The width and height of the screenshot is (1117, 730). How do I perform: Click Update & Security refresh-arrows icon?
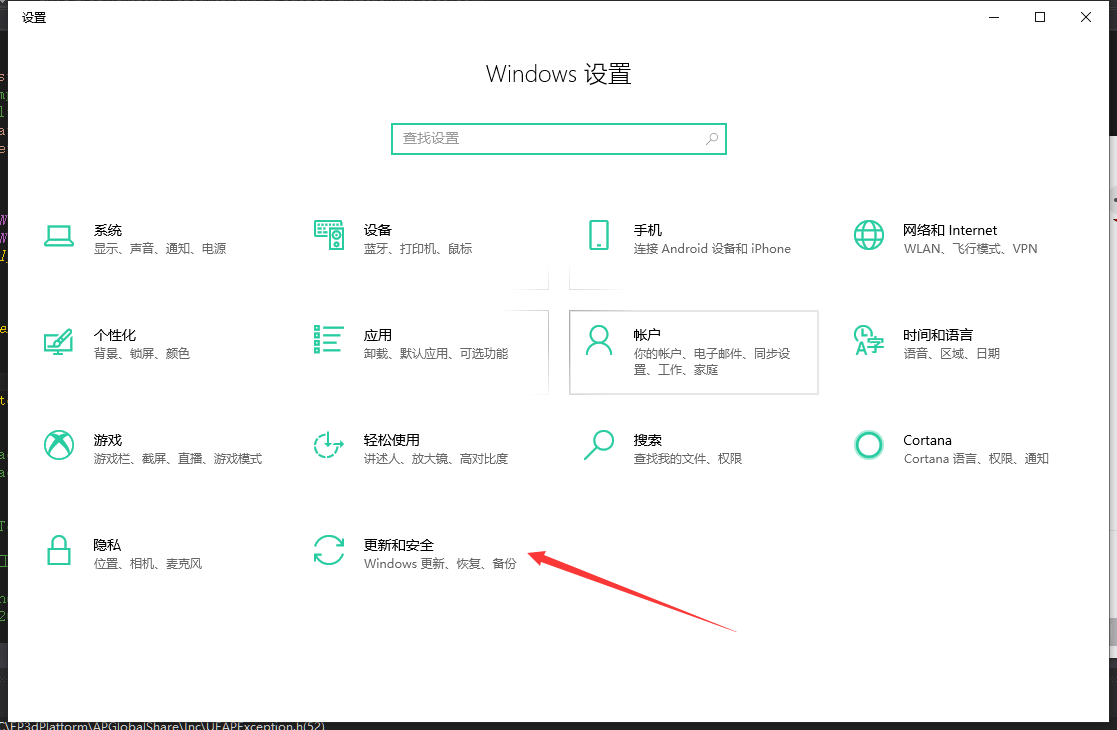tap(328, 550)
